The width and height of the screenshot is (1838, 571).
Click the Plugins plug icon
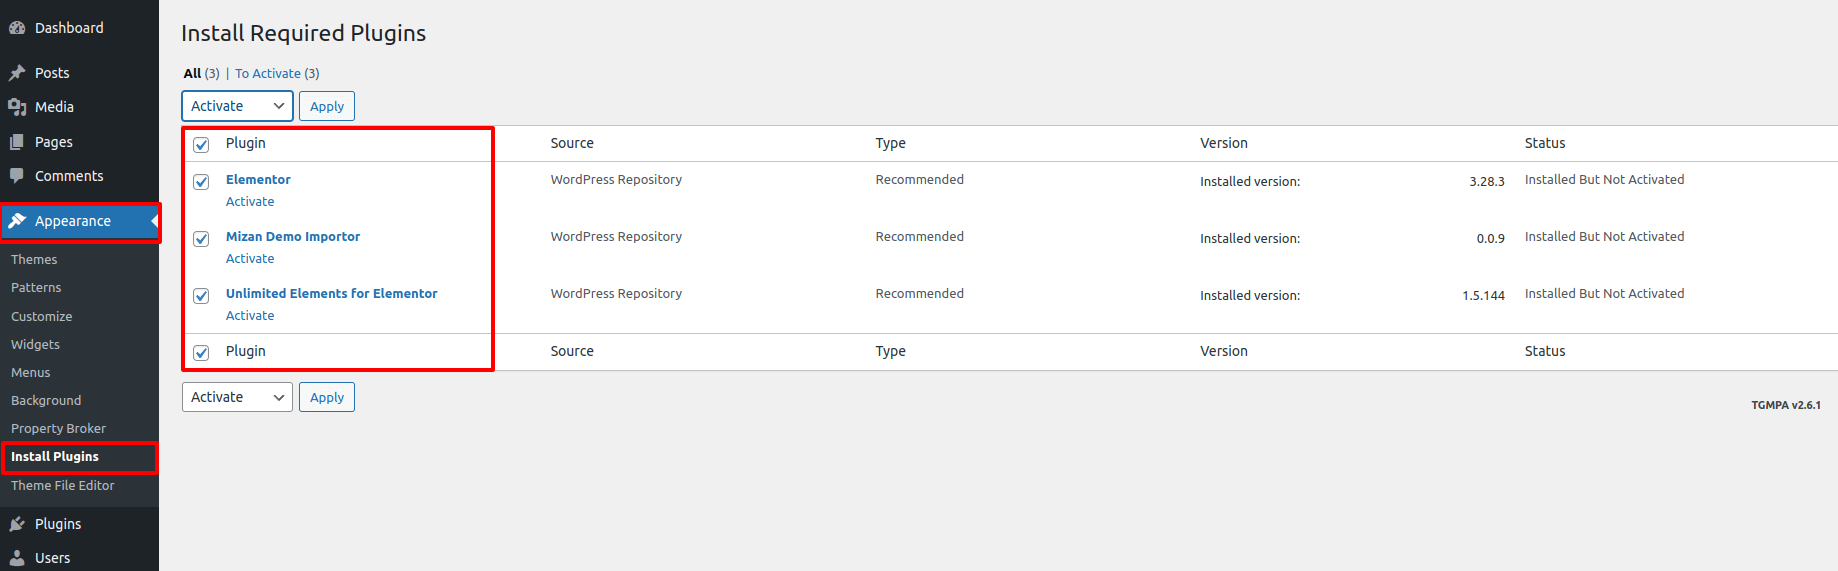tap(17, 524)
